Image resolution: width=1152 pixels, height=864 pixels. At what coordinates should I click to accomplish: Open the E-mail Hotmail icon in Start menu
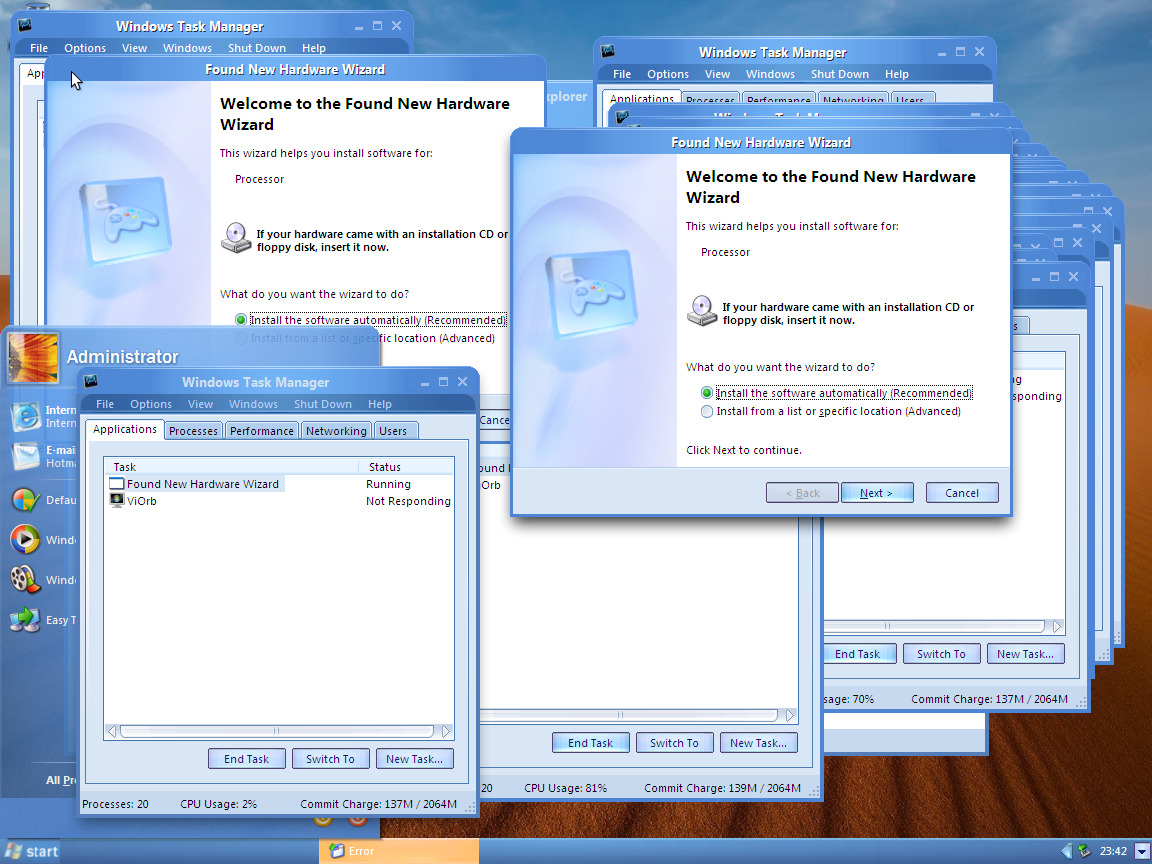click(25, 456)
